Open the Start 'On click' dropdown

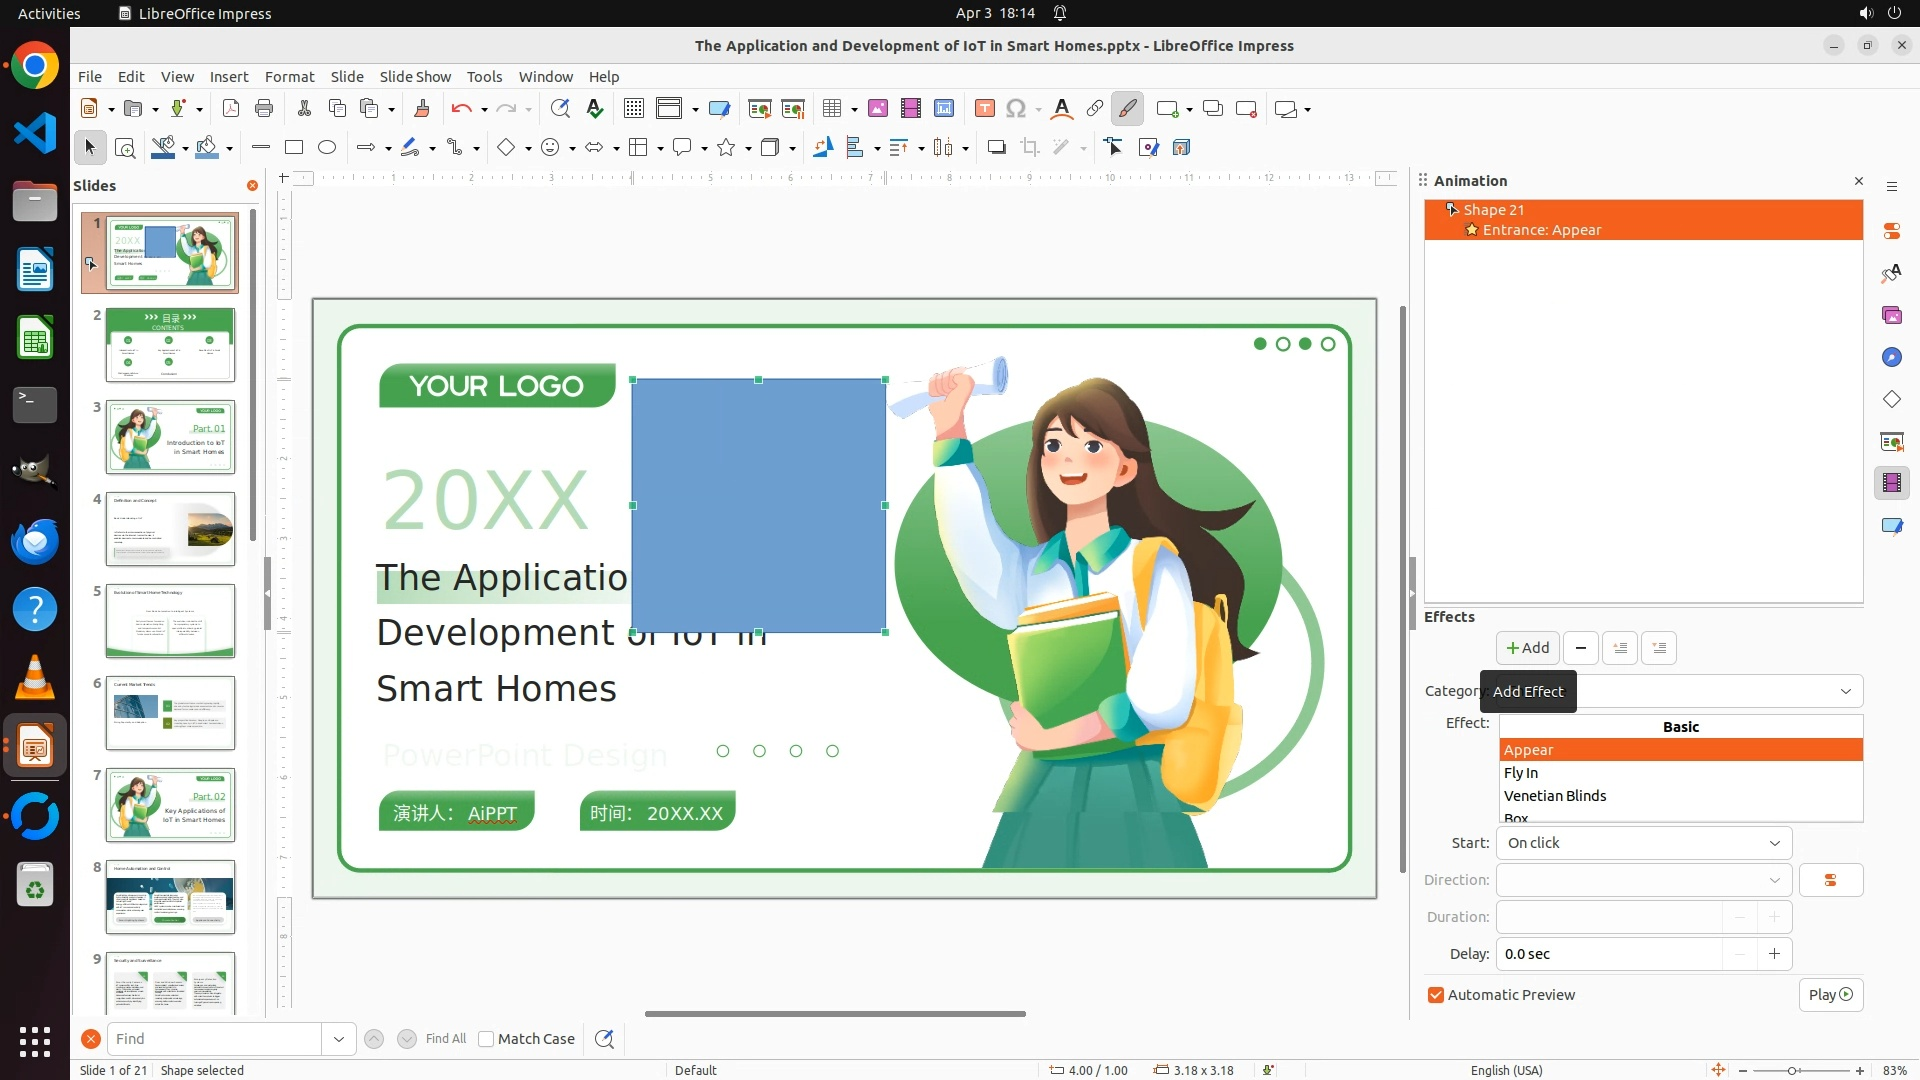tap(1644, 843)
